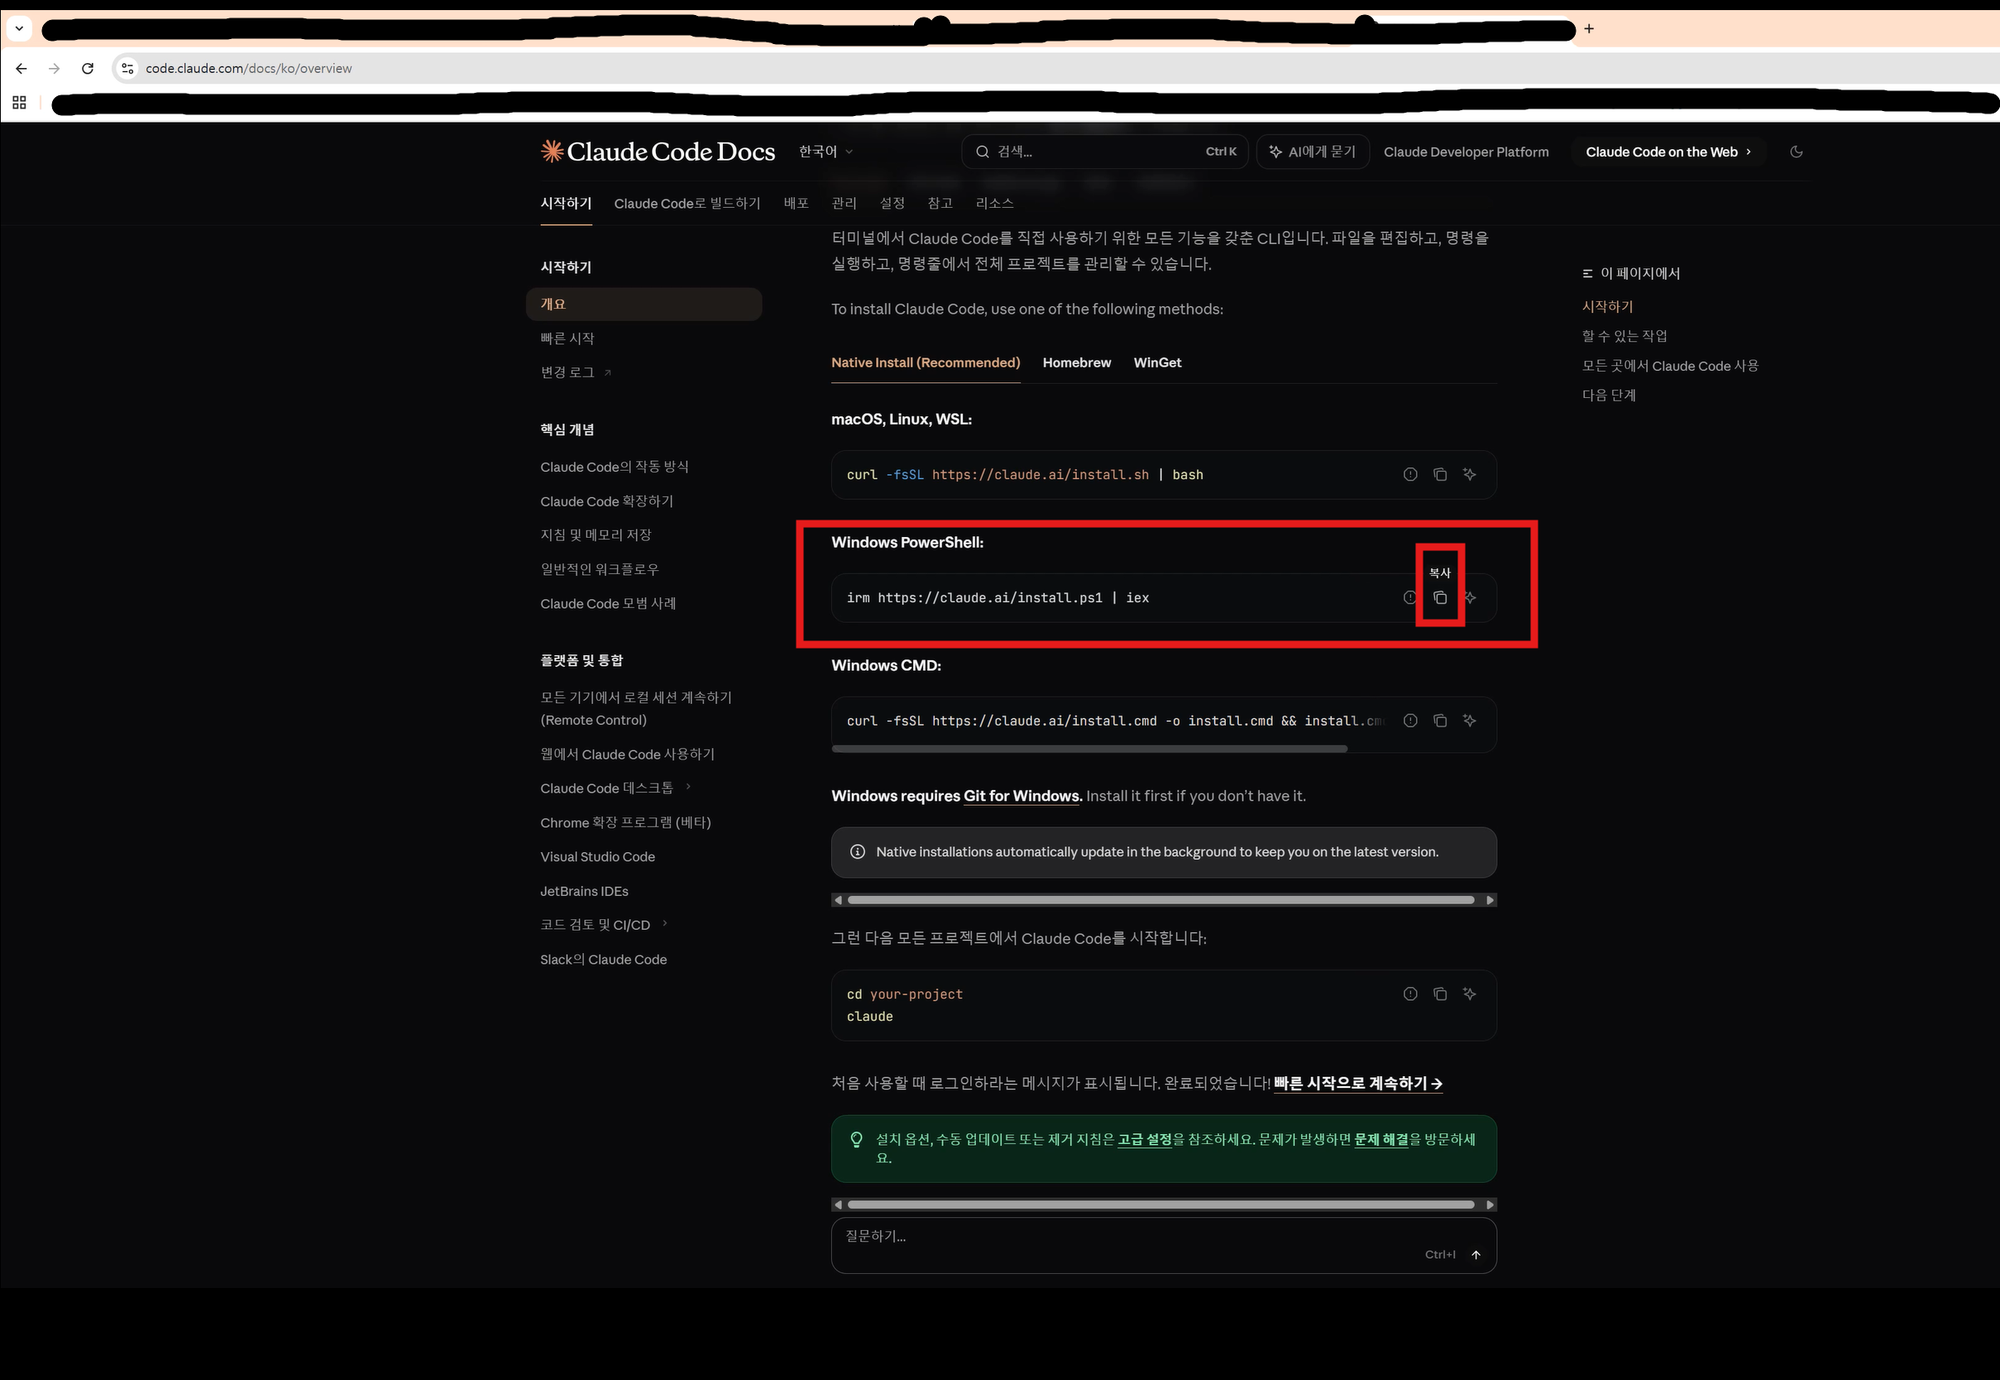This screenshot has width=2000, height=1380.
Task: Select the WinGet install tab
Action: coord(1157,363)
